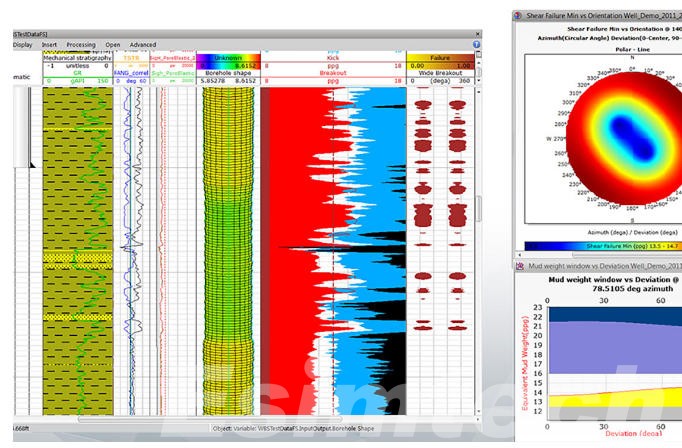Image resolution: width=682 pixels, height=448 pixels.
Task: Click the header panel scroll up arrow
Action: pos(478,62)
